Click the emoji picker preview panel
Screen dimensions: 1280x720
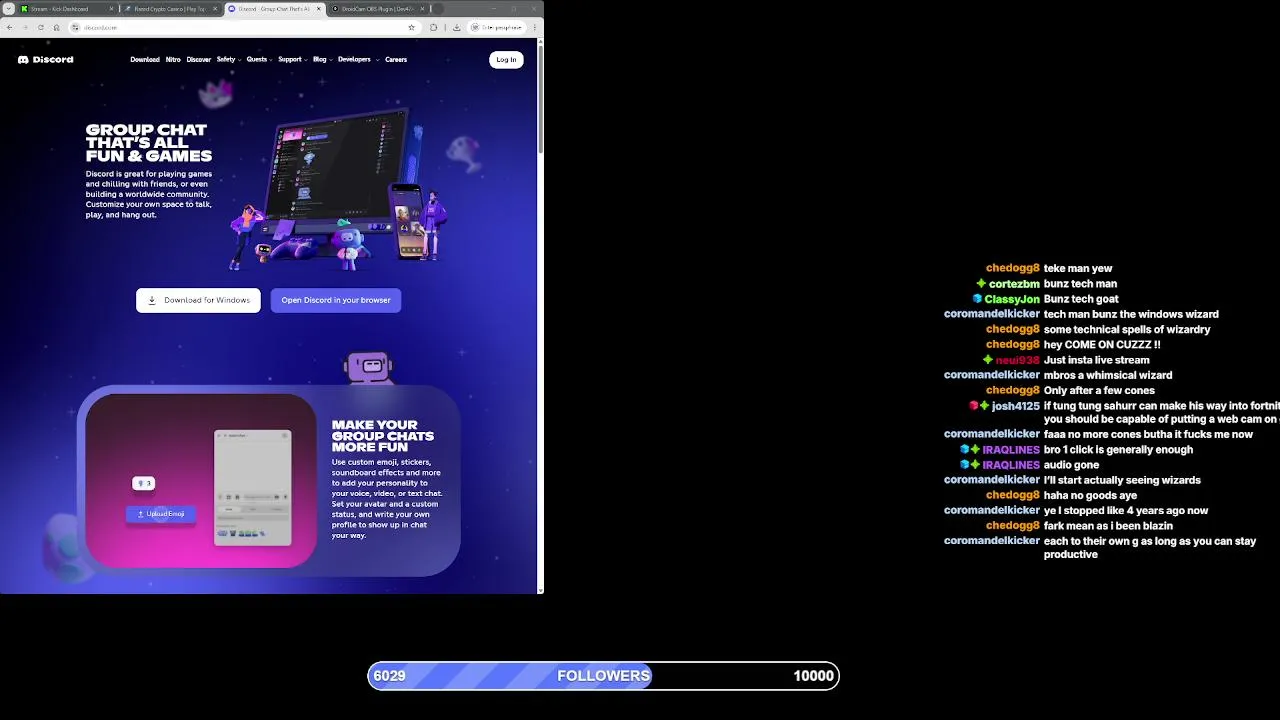(x=253, y=488)
